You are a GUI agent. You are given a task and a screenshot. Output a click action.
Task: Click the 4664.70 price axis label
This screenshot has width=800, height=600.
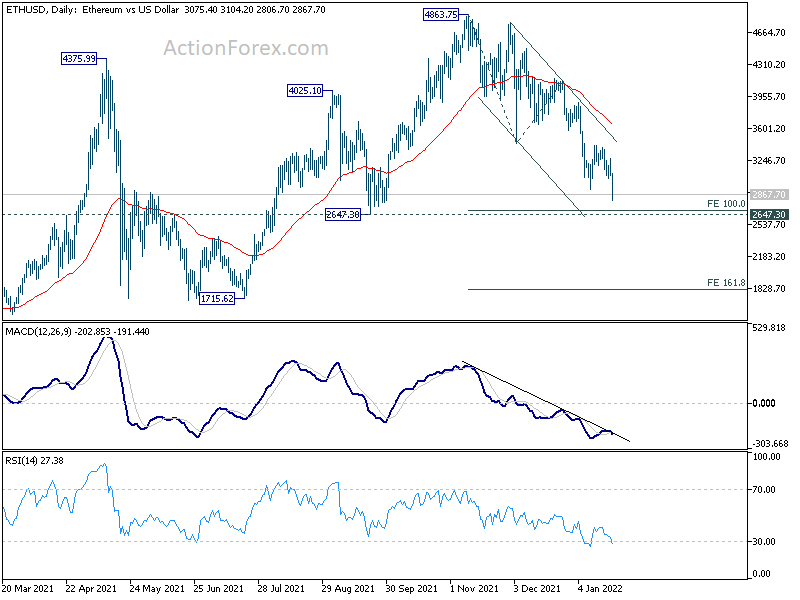click(x=769, y=33)
